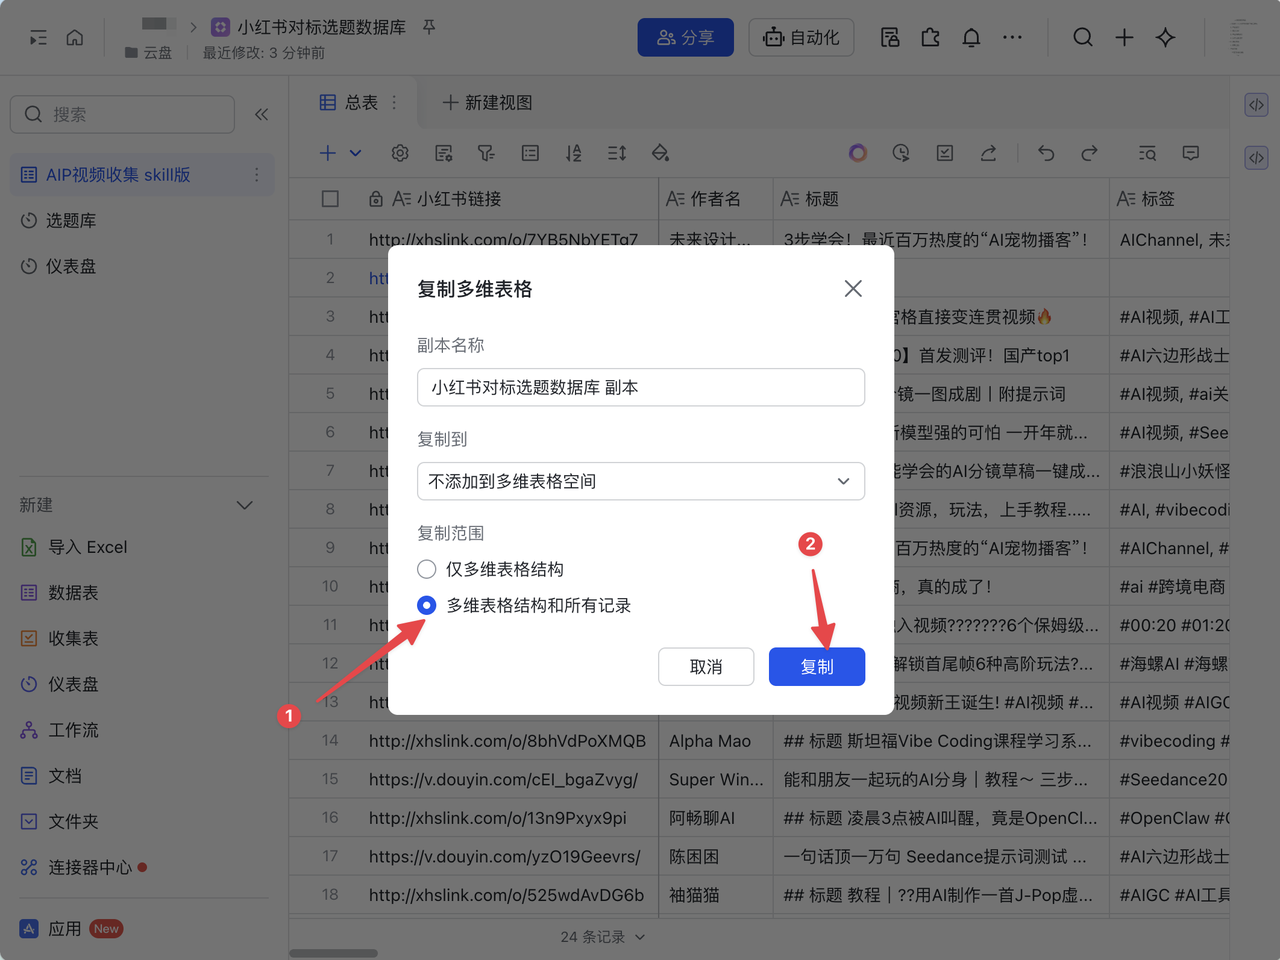Viewport: 1280px width, 960px height.
Task: Open the fill color paint bucket icon
Action: tap(660, 153)
